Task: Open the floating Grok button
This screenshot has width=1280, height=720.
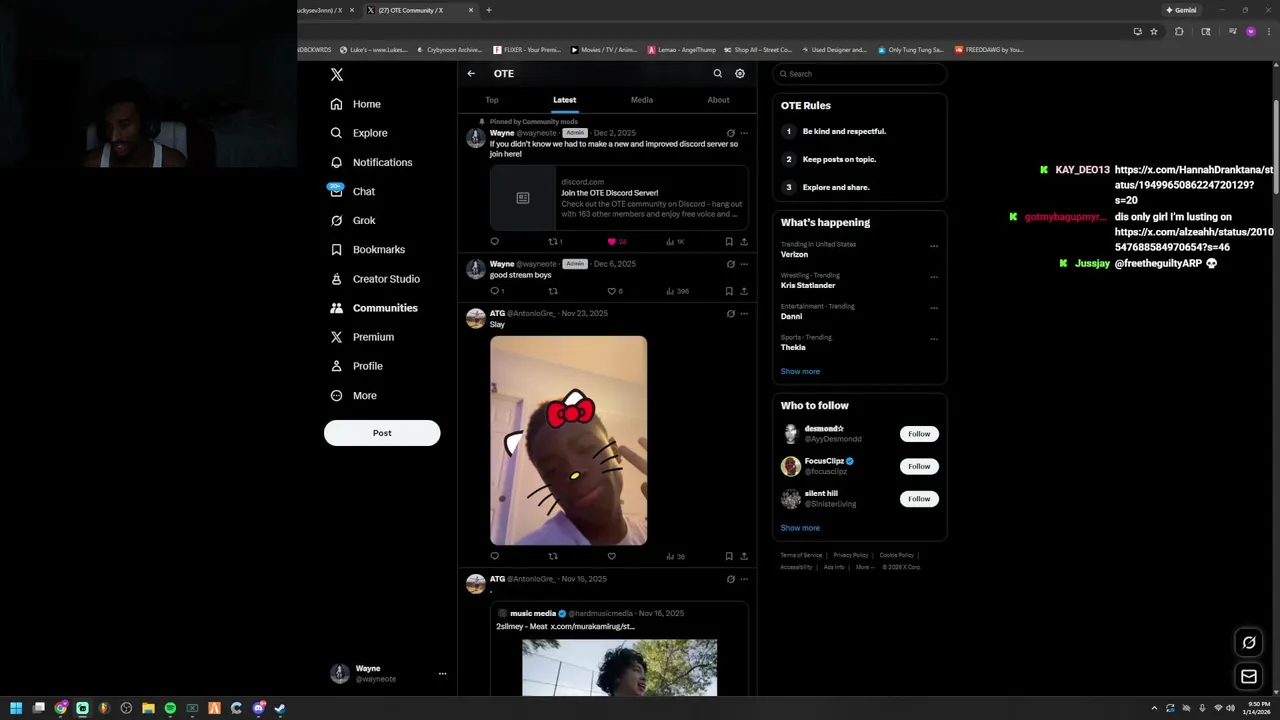Action: 1249,643
